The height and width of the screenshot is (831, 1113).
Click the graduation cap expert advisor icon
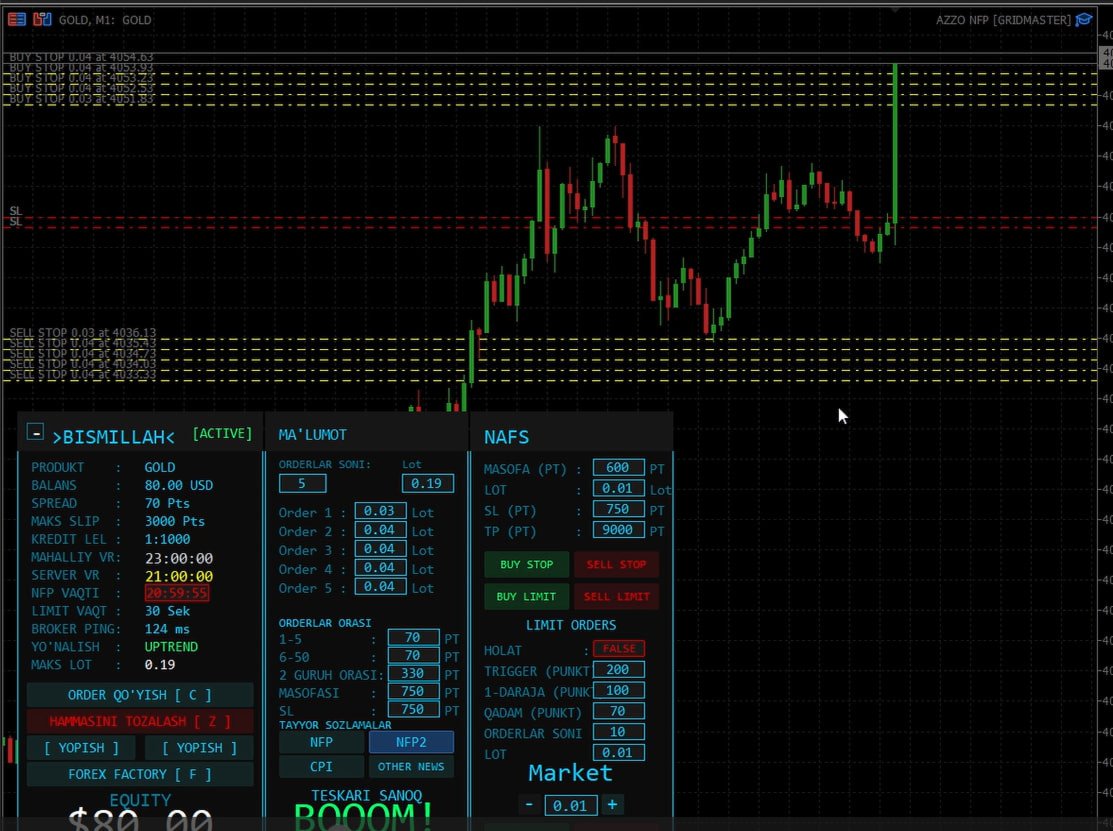1084,19
